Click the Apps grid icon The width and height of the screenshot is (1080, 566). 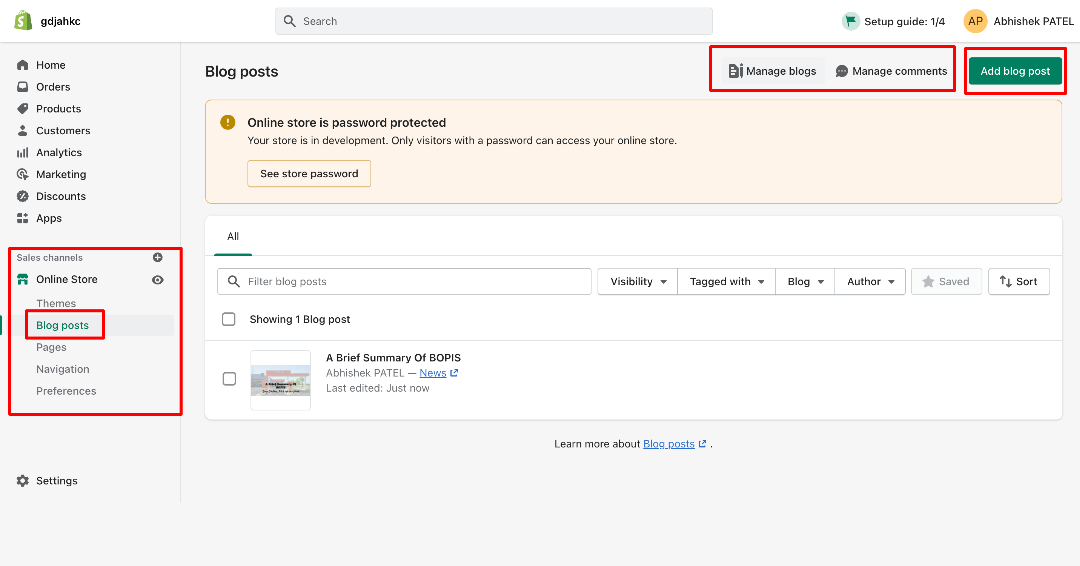tap(23, 218)
